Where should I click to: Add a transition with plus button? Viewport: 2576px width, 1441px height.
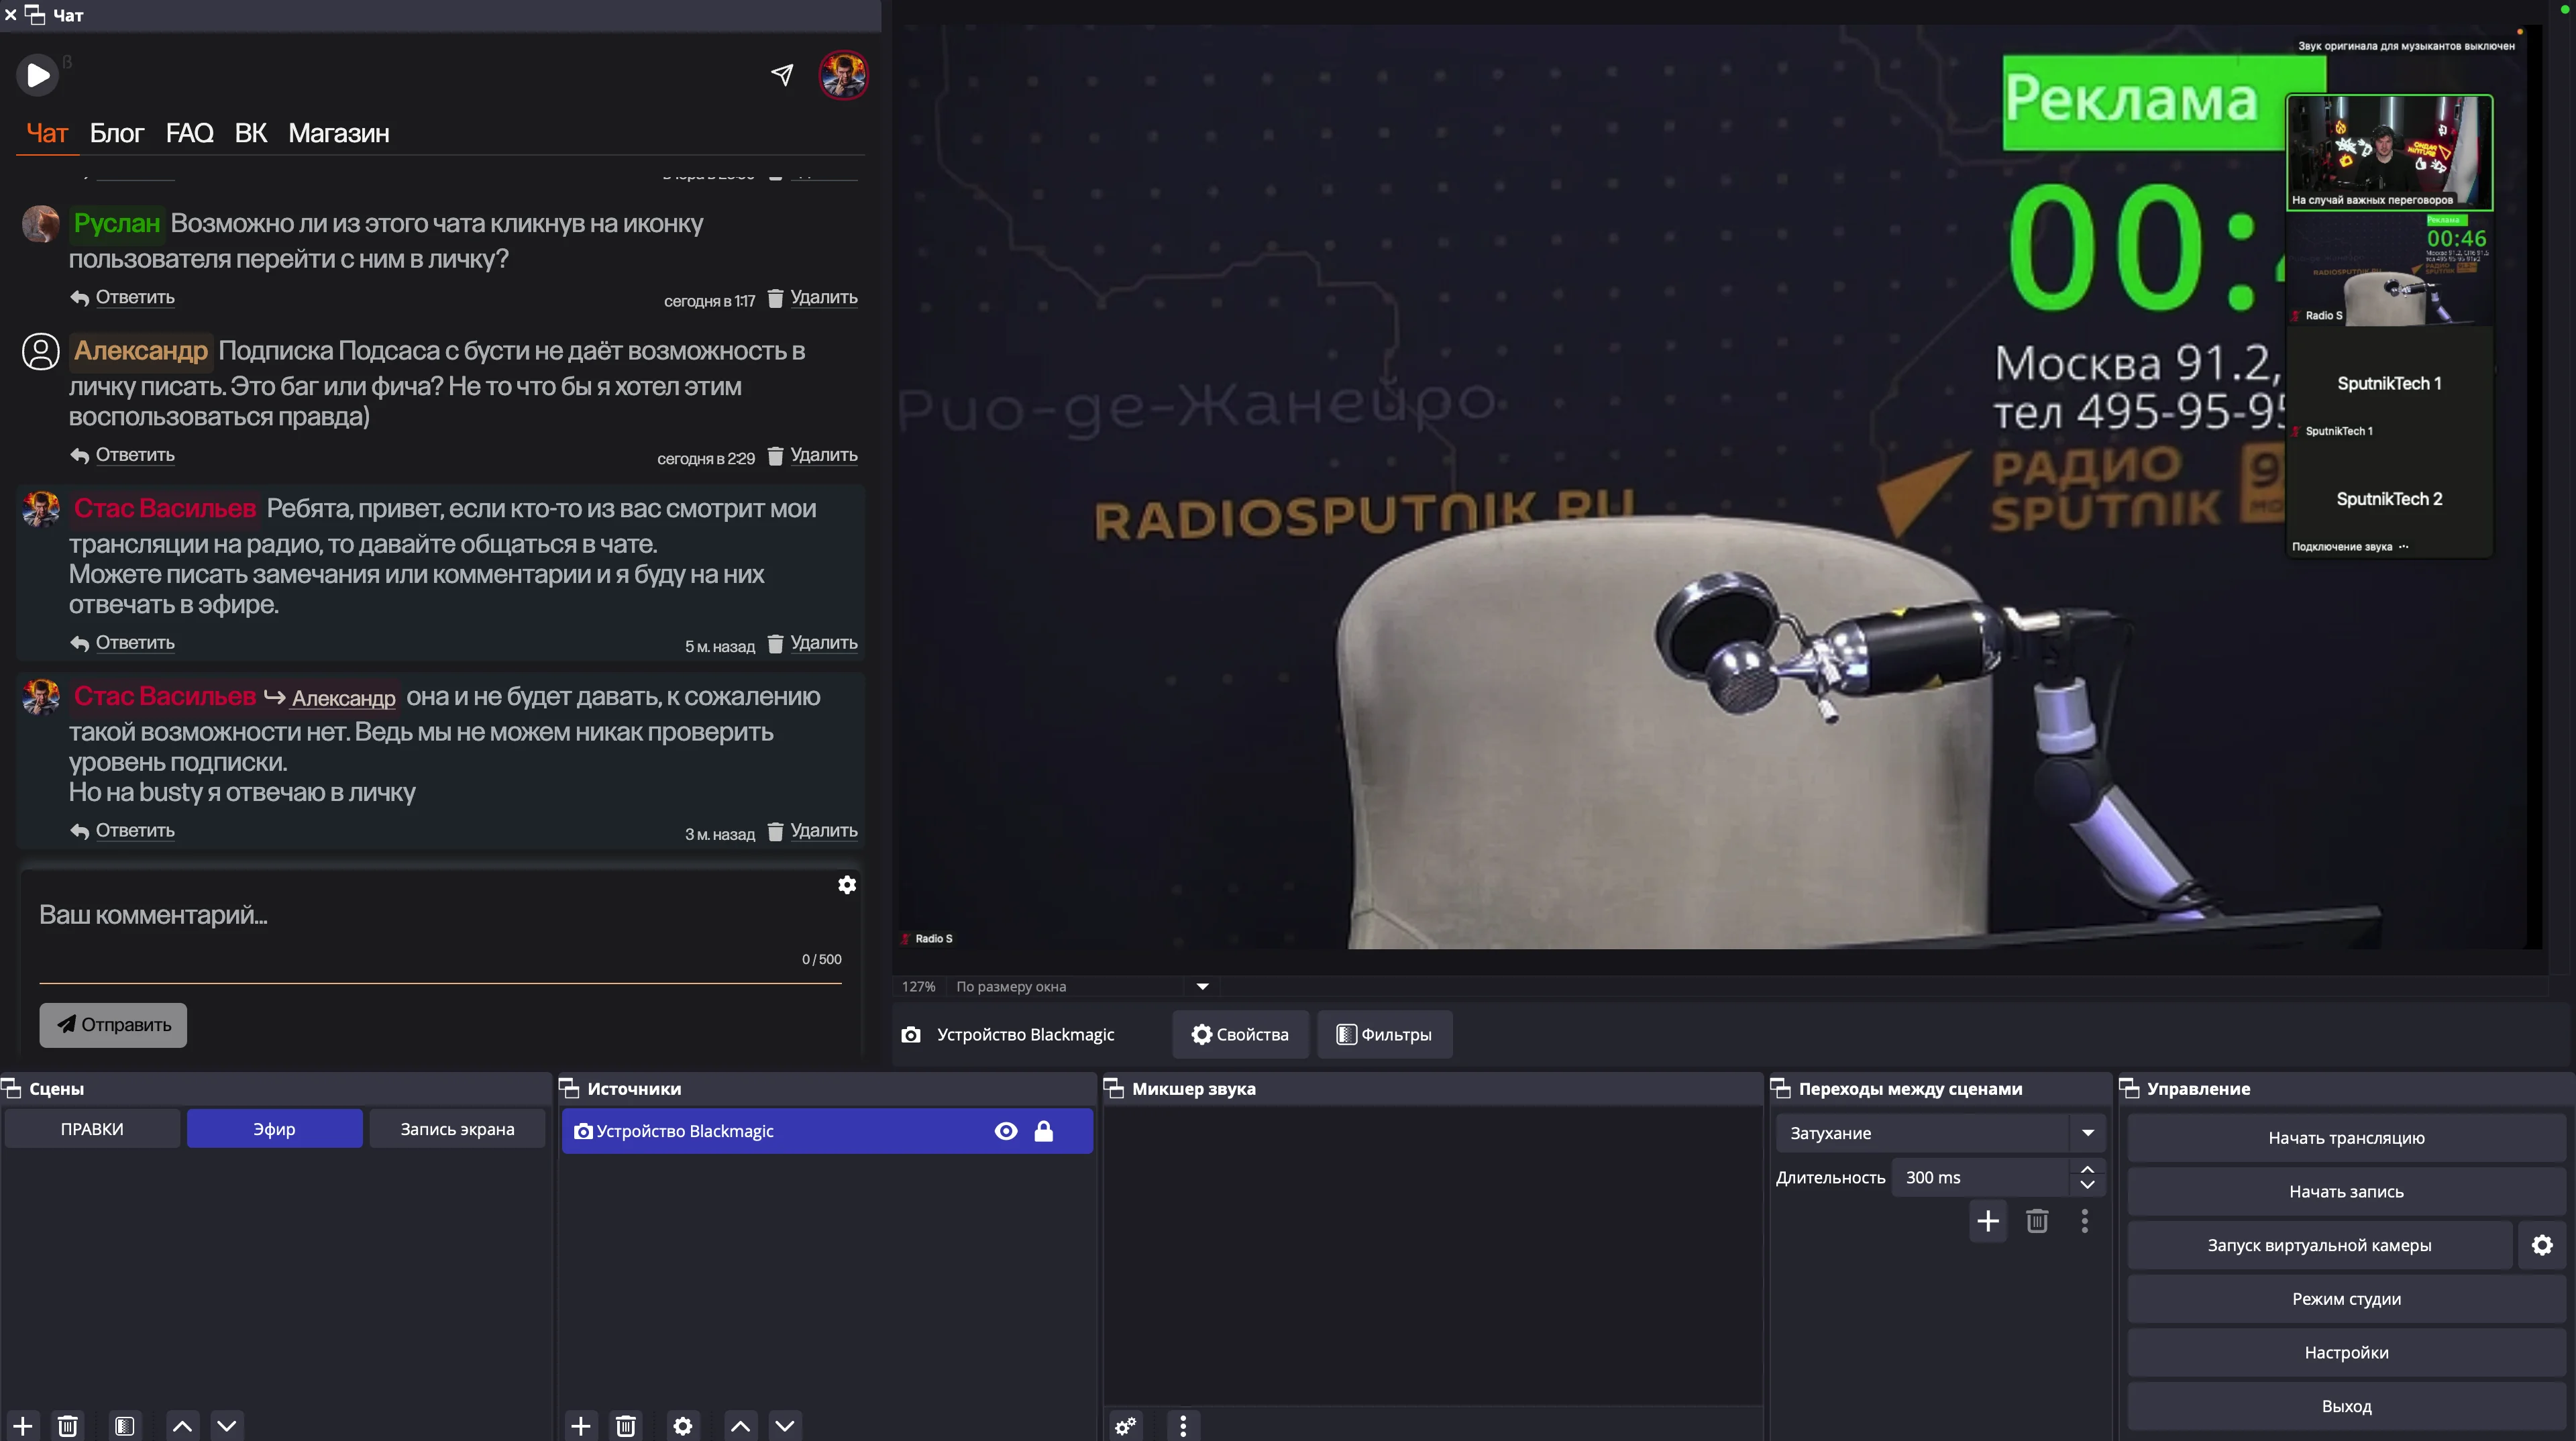[1988, 1221]
